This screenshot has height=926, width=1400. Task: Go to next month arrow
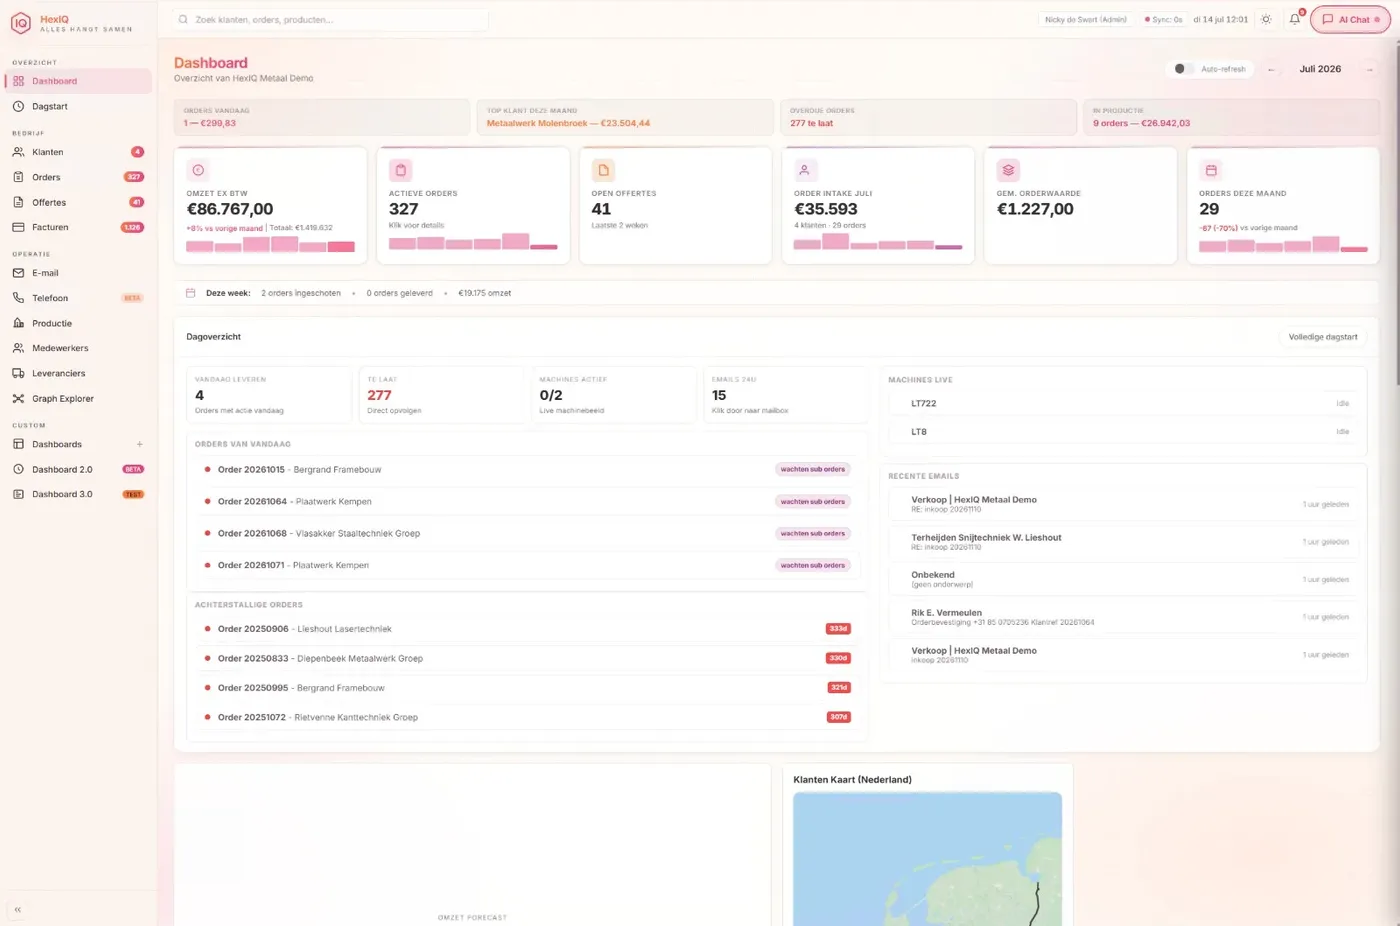tap(1370, 69)
